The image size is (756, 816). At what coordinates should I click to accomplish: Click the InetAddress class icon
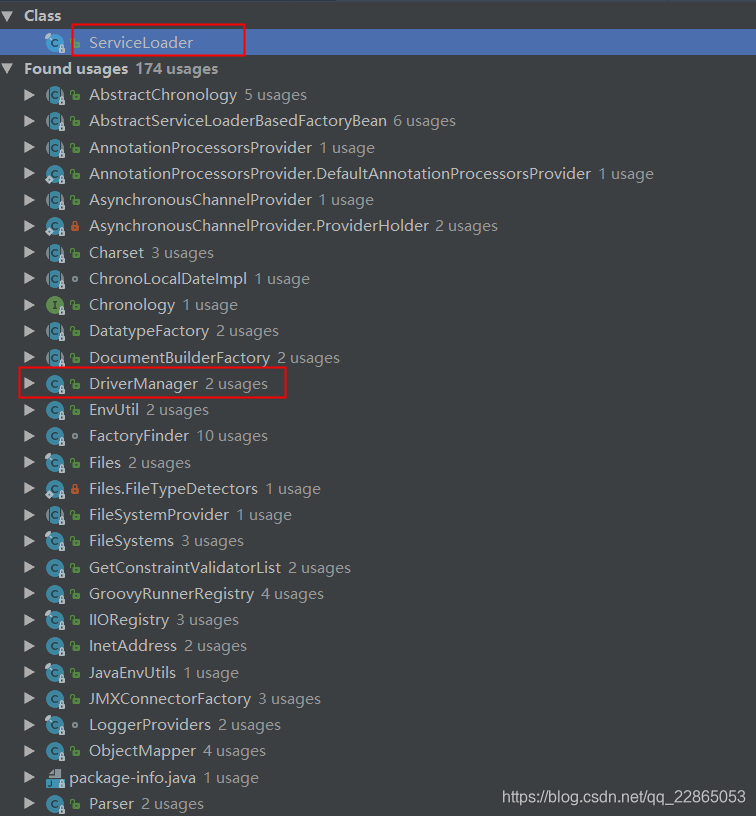[55, 646]
